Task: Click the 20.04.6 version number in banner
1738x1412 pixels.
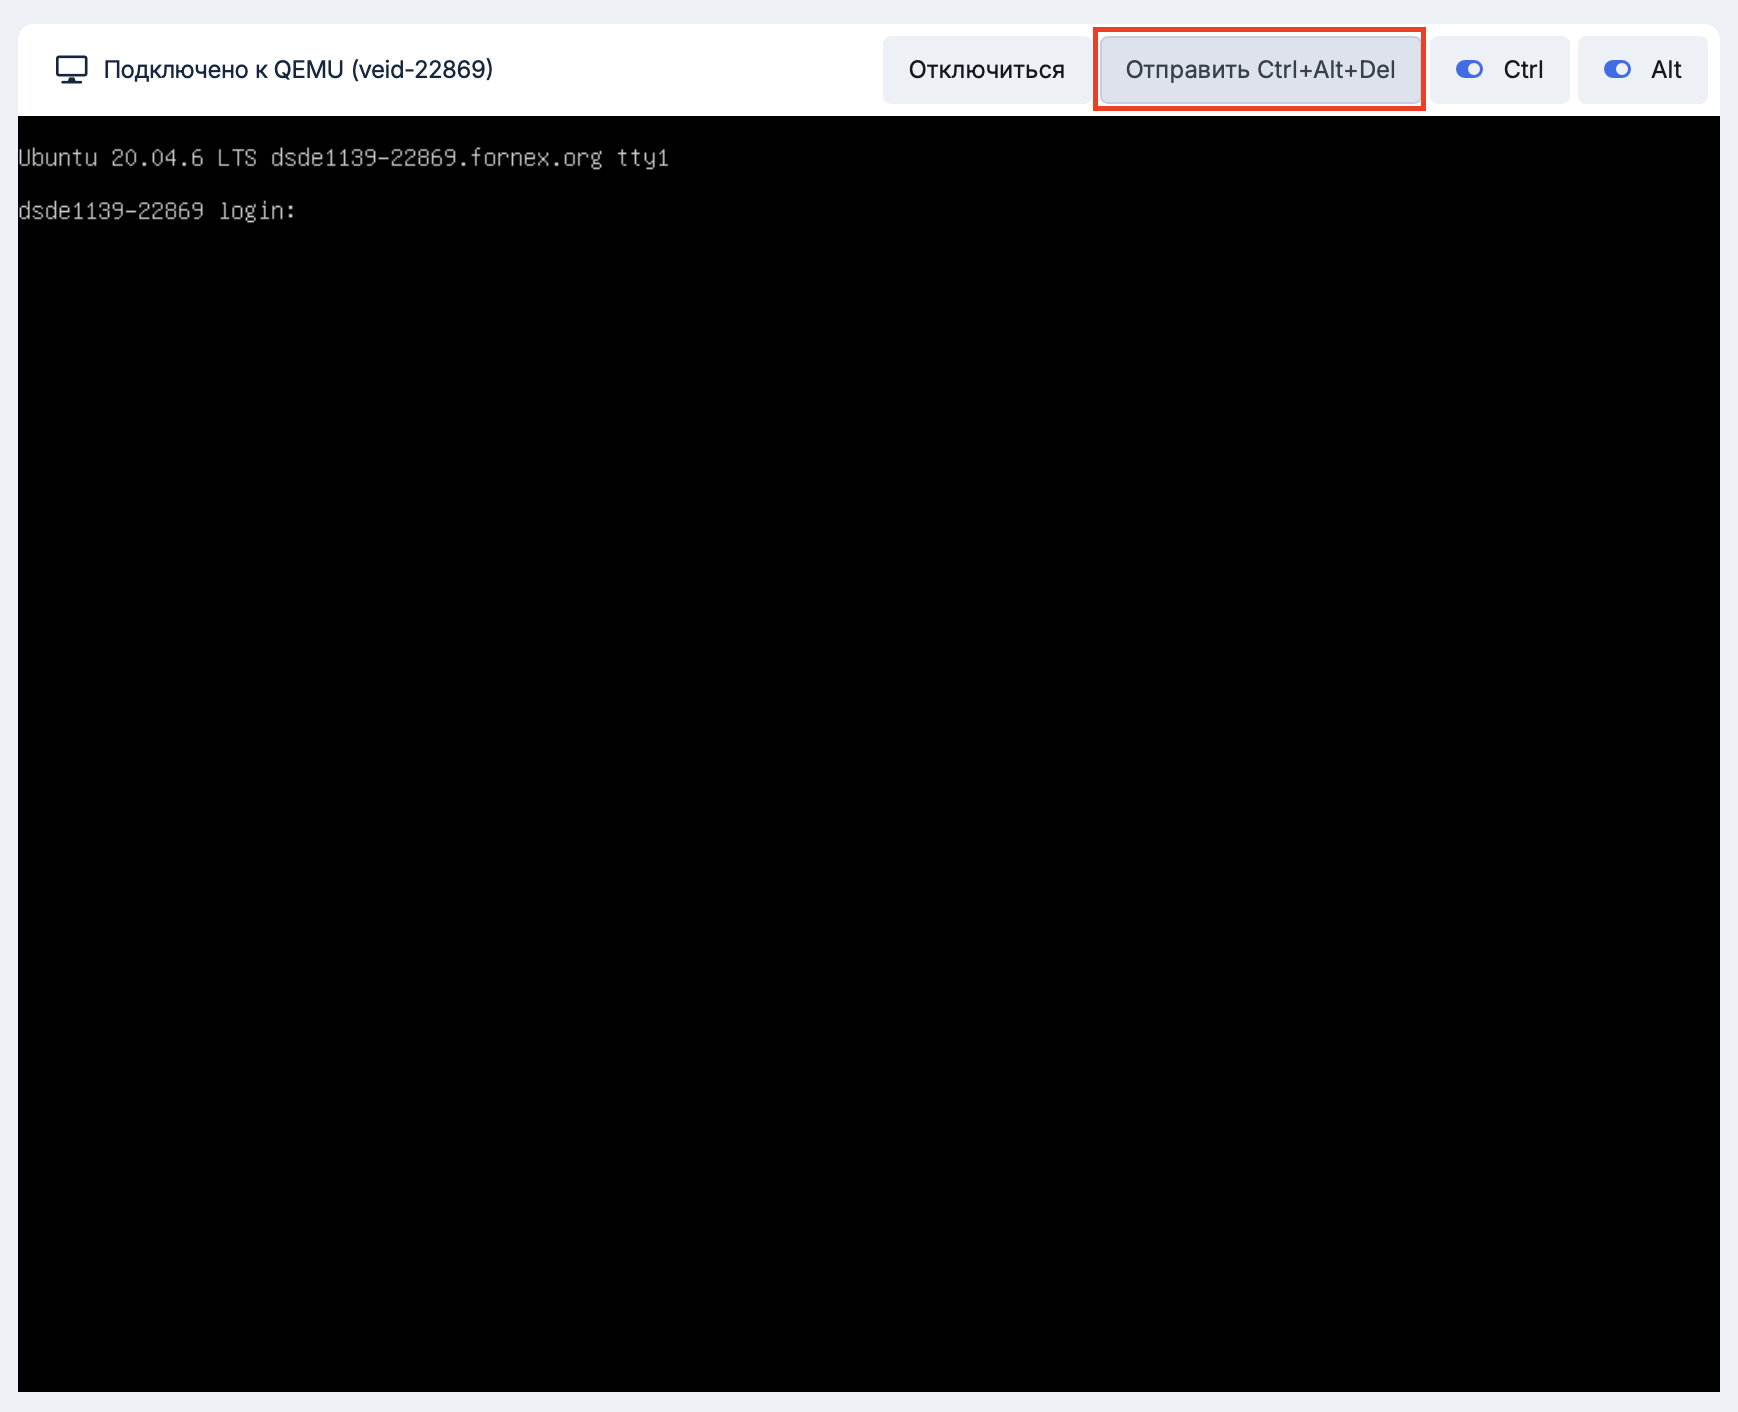Action: (157, 158)
